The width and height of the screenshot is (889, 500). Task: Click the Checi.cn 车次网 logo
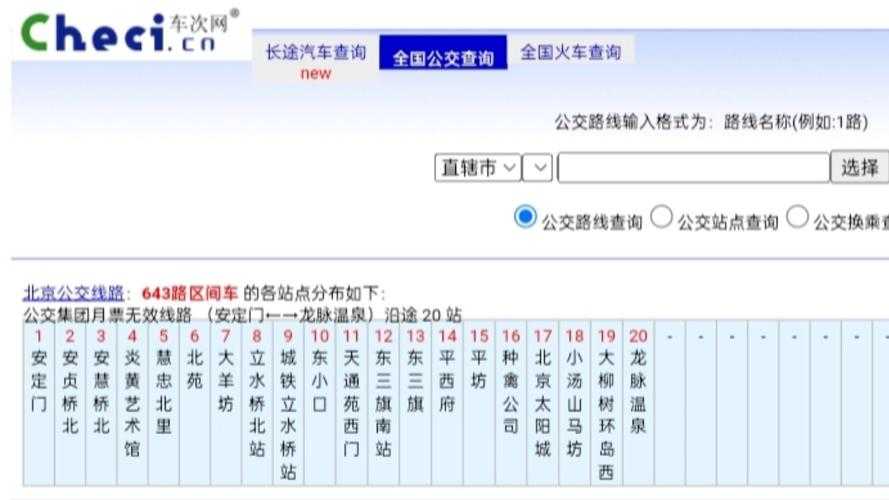click(x=130, y=32)
